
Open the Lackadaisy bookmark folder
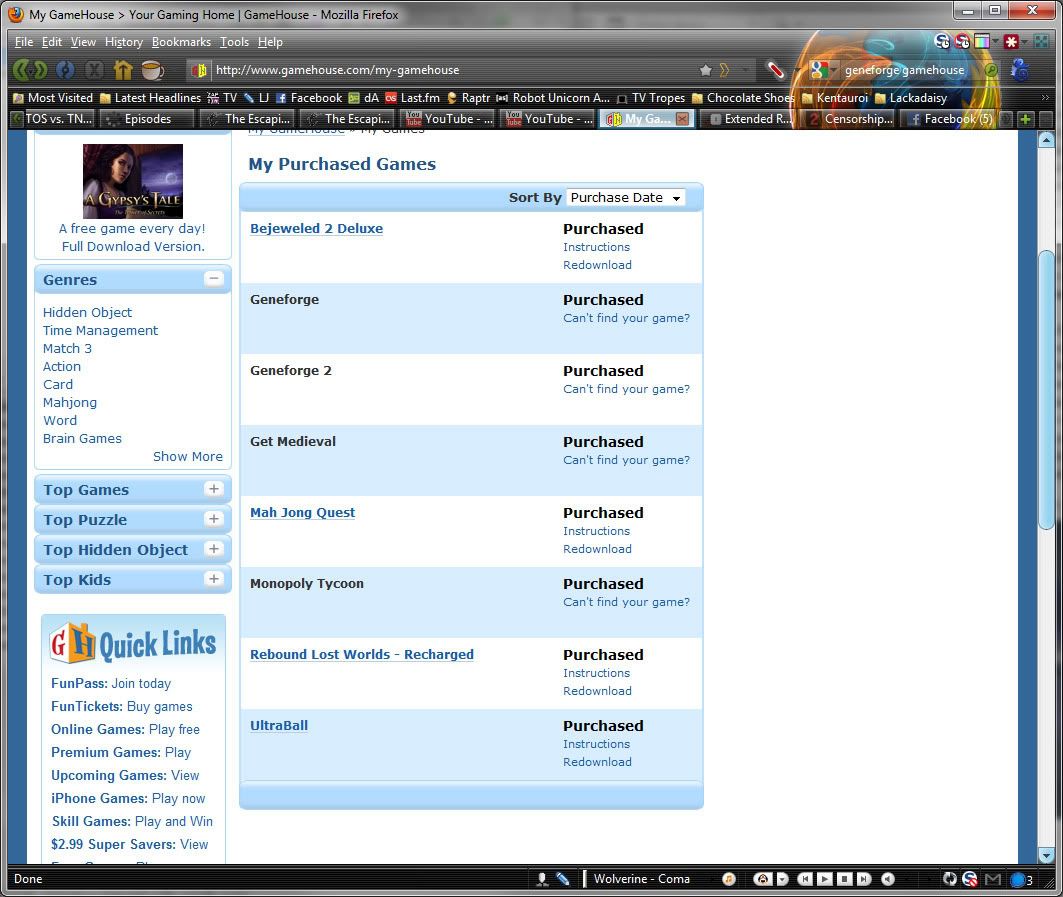(910, 98)
